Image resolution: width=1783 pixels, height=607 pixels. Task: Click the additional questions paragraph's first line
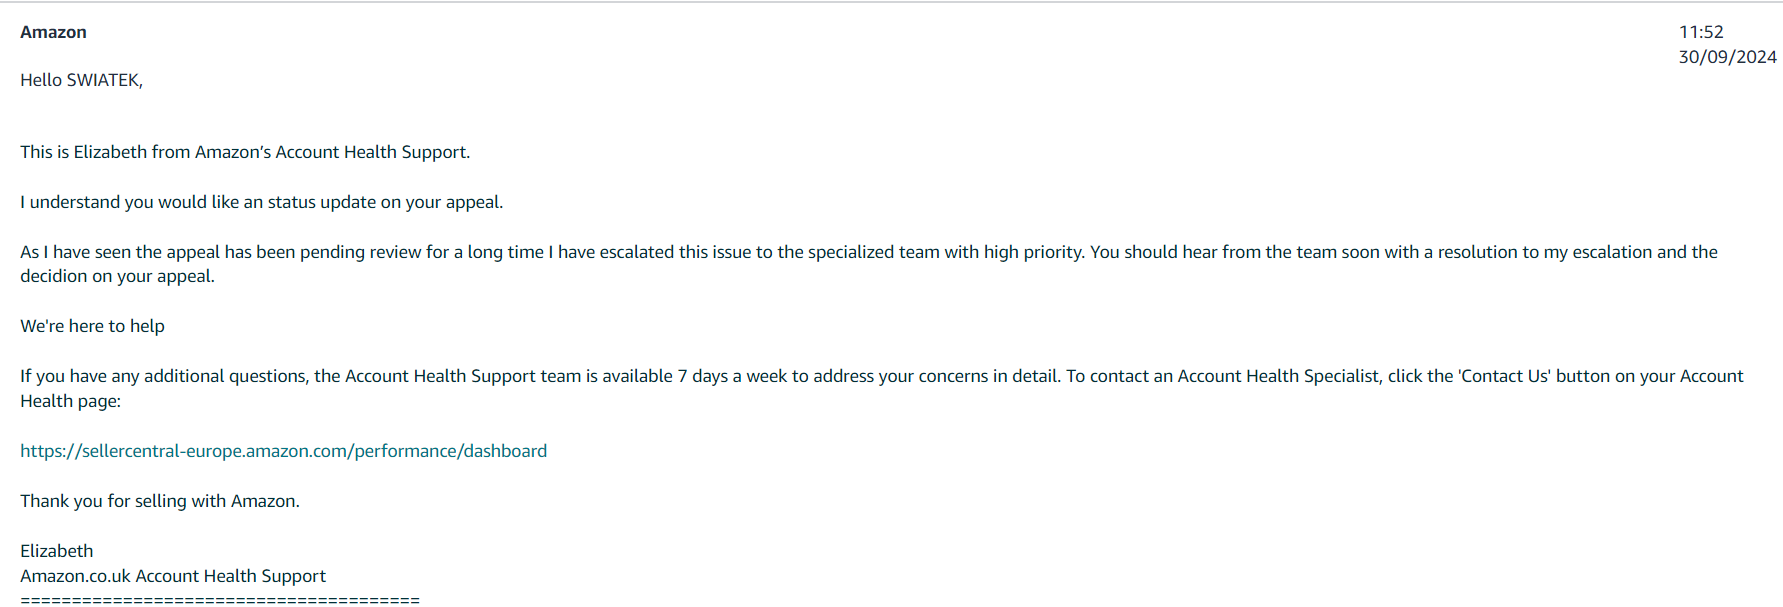pos(881,376)
